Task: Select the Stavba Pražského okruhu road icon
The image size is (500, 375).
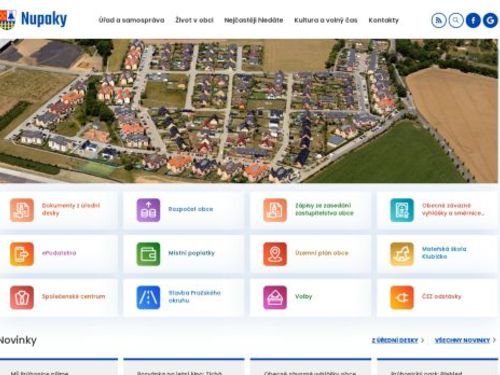Action: point(148,297)
